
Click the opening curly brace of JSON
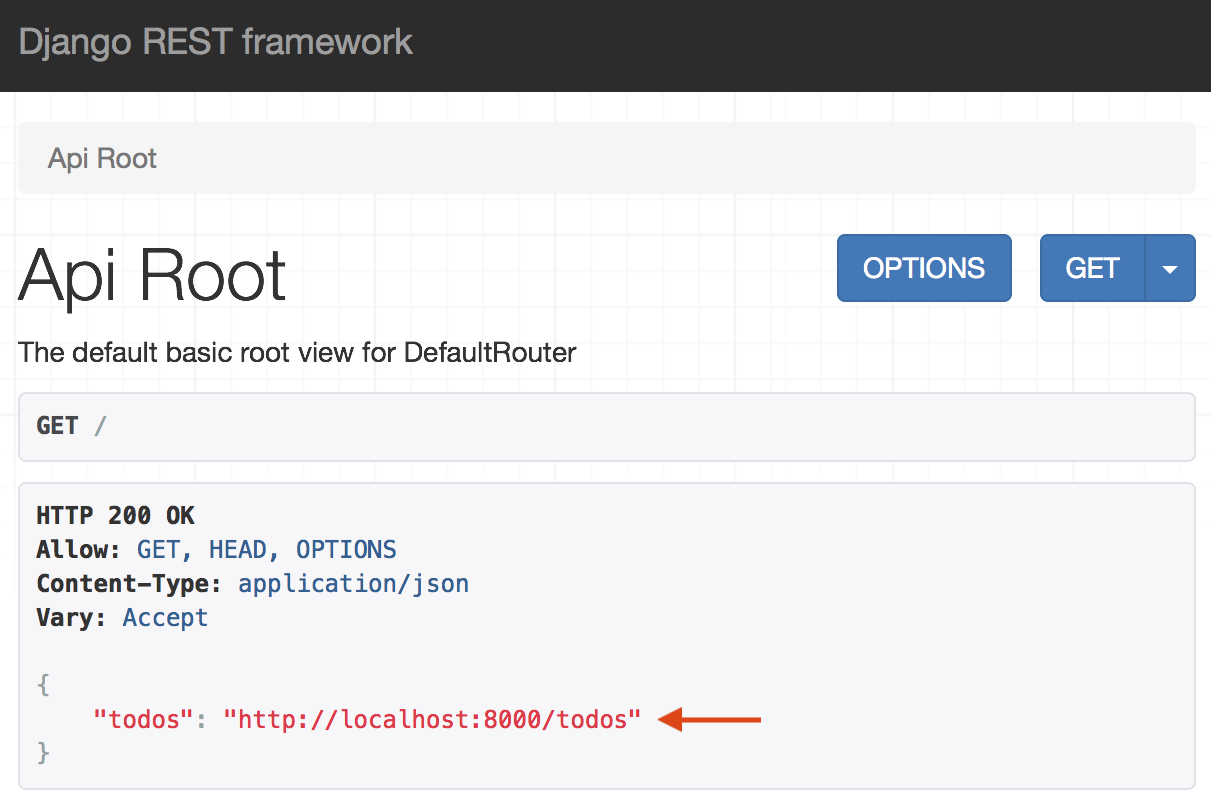[43, 685]
